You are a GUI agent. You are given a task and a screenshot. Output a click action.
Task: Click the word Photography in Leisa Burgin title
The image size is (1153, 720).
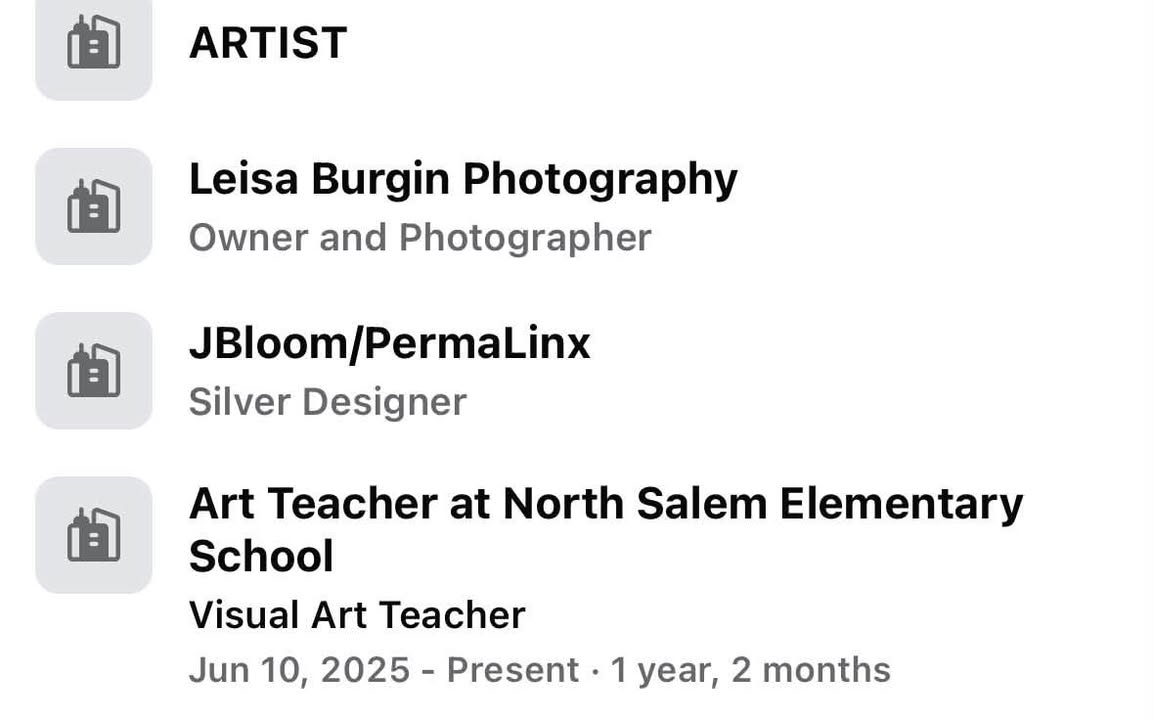click(x=599, y=180)
